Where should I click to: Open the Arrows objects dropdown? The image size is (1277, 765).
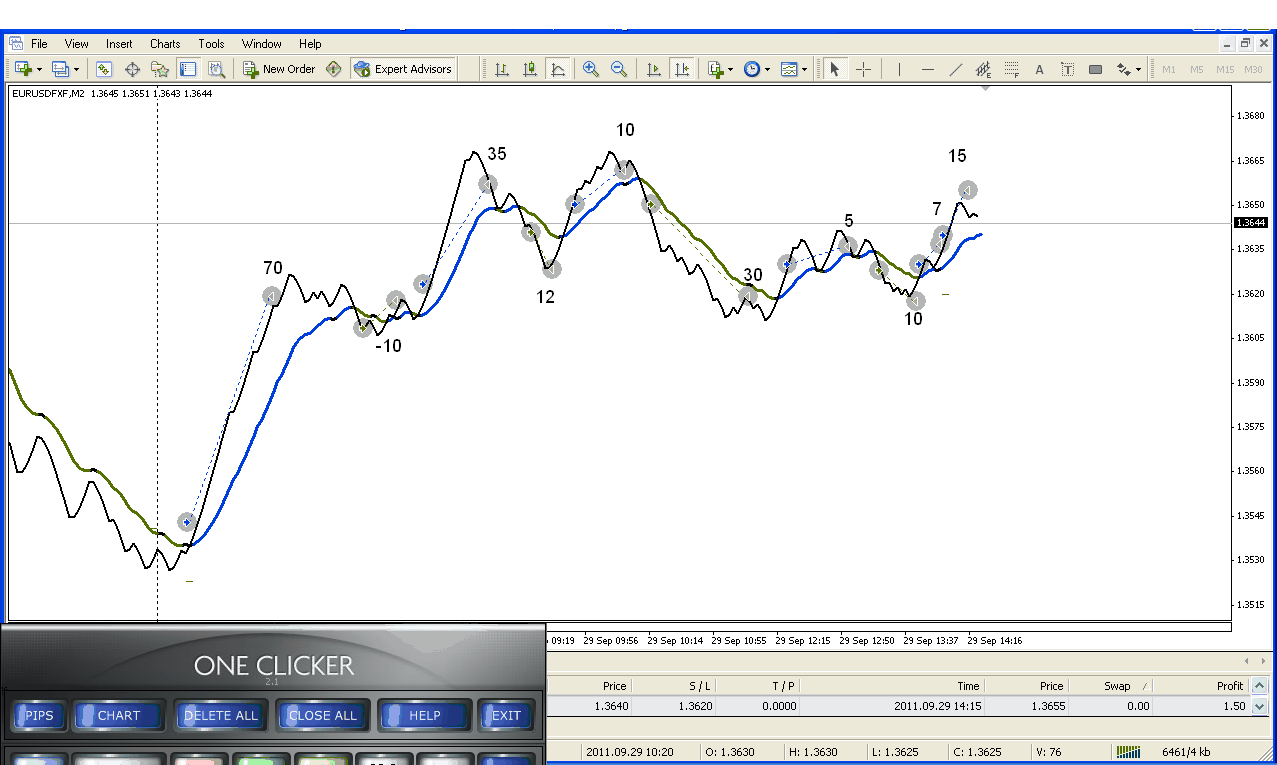pos(1129,69)
